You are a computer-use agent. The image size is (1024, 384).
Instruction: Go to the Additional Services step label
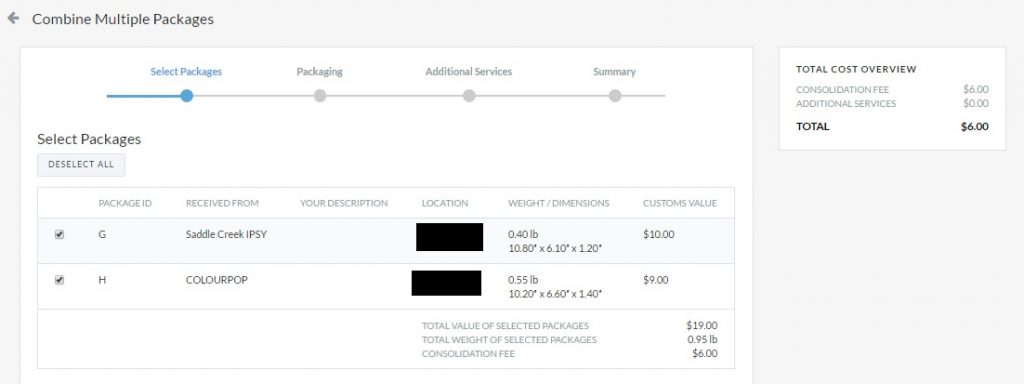click(469, 72)
